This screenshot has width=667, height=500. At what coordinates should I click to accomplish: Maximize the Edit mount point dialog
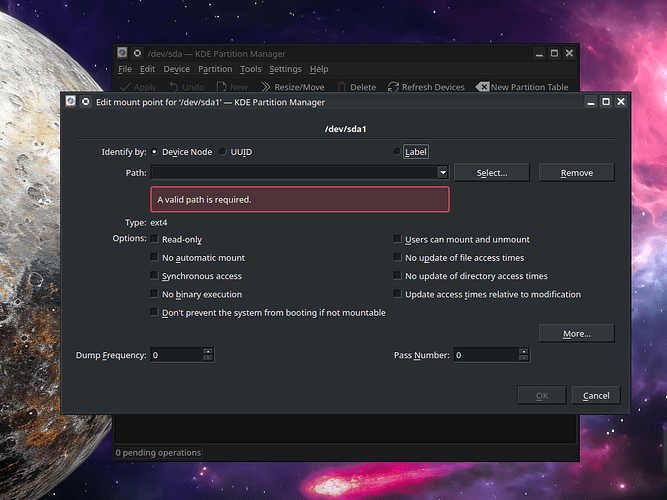tap(606, 102)
